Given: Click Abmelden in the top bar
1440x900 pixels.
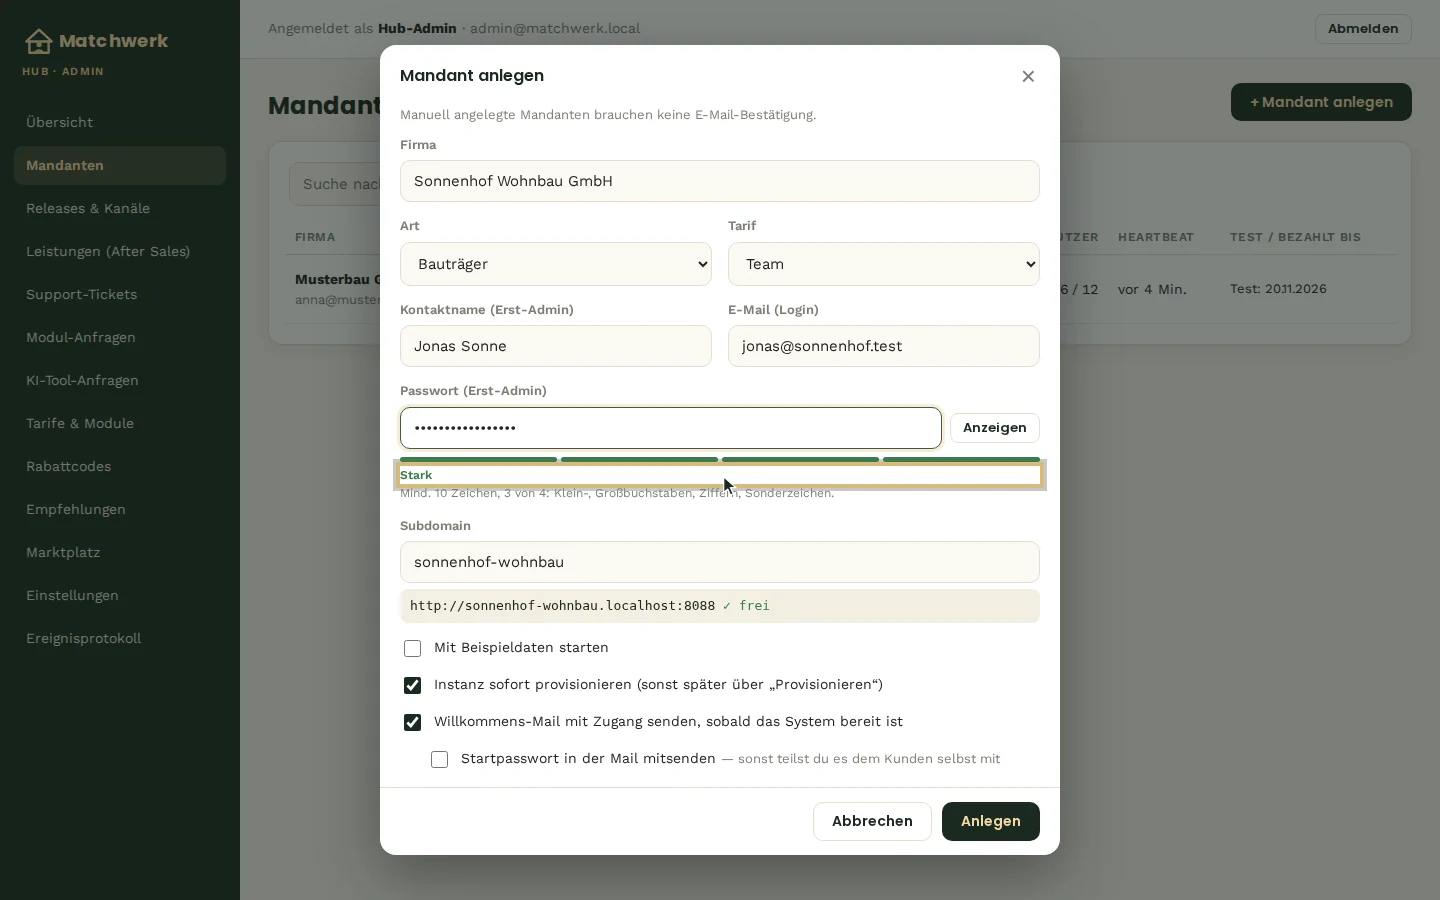Looking at the screenshot, I should pyautogui.click(x=1363, y=29).
